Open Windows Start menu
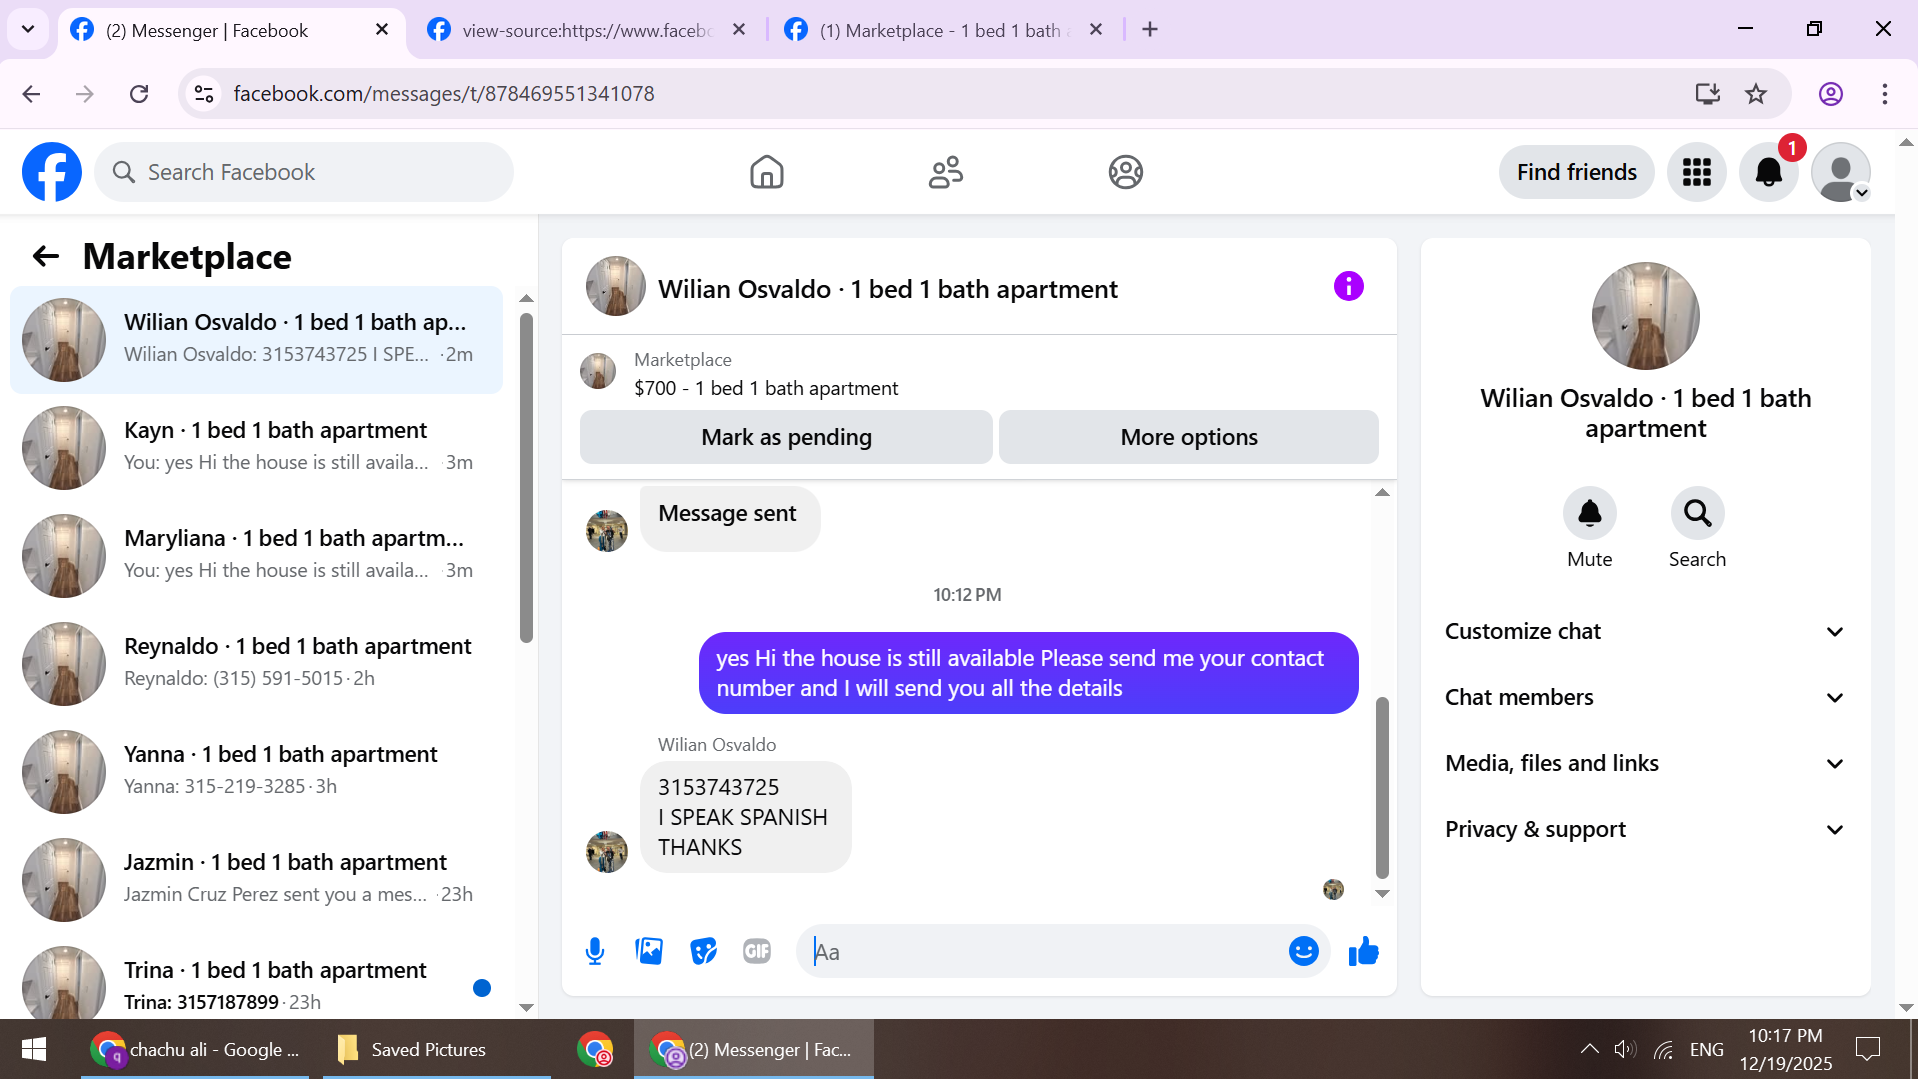Viewport: 1918px width, 1079px height. 34,1049
